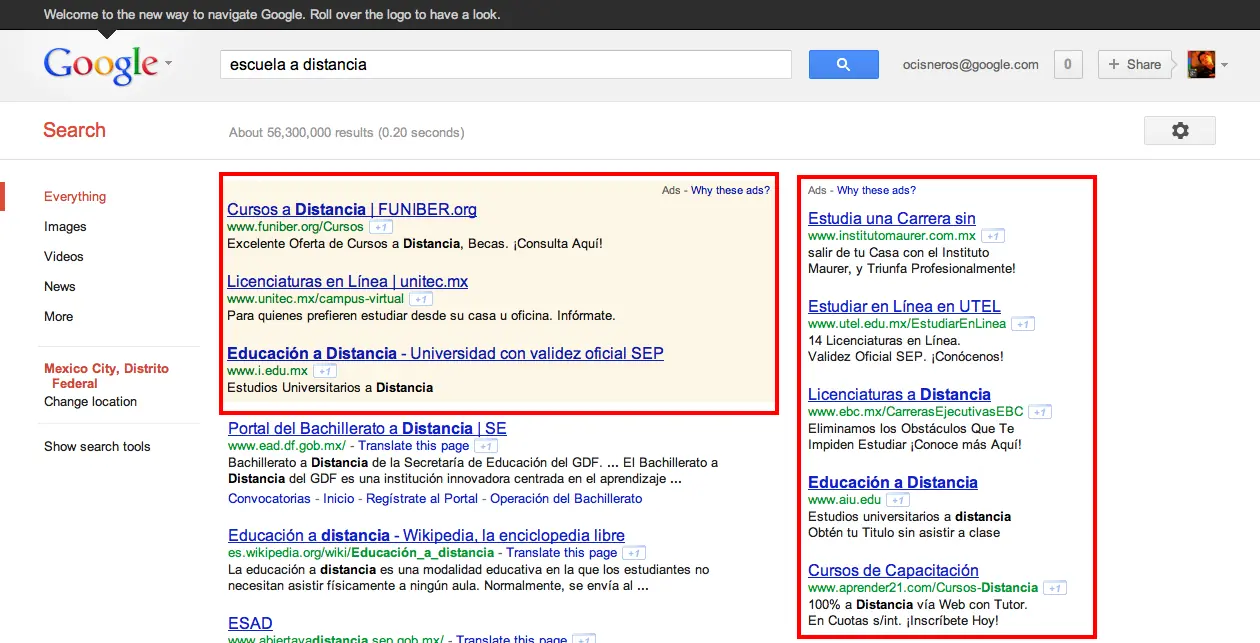Switch to Images results
The width and height of the screenshot is (1260, 643).
[x=65, y=226]
